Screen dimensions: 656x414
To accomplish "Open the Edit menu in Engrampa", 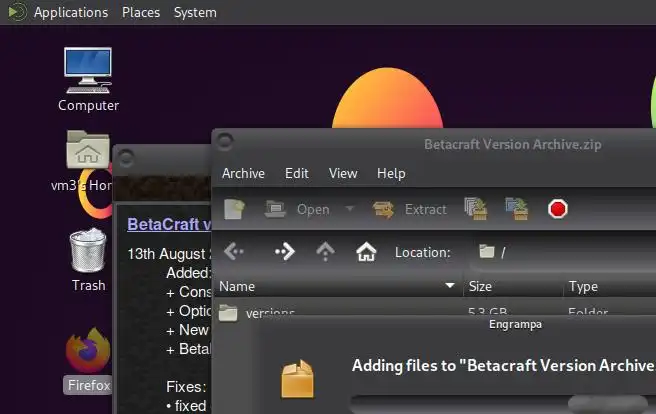I will pyautogui.click(x=297, y=173).
